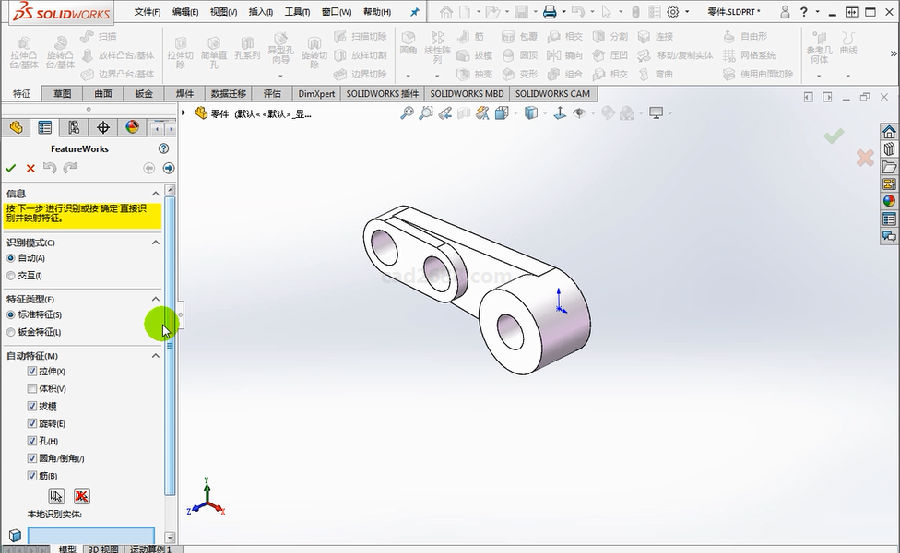
Task: Enable the 体积 automatic feature checkbox
Action: 32,388
